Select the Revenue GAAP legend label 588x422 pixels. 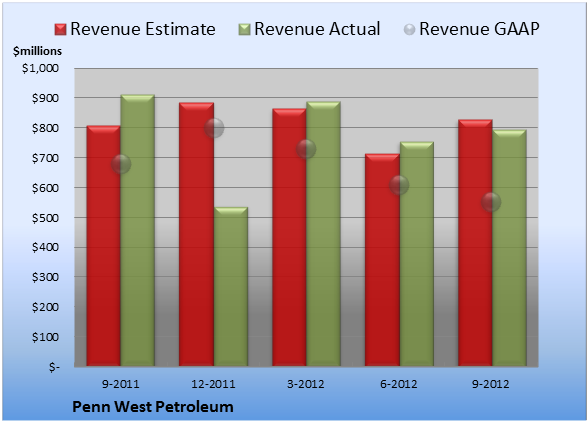(x=479, y=29)
